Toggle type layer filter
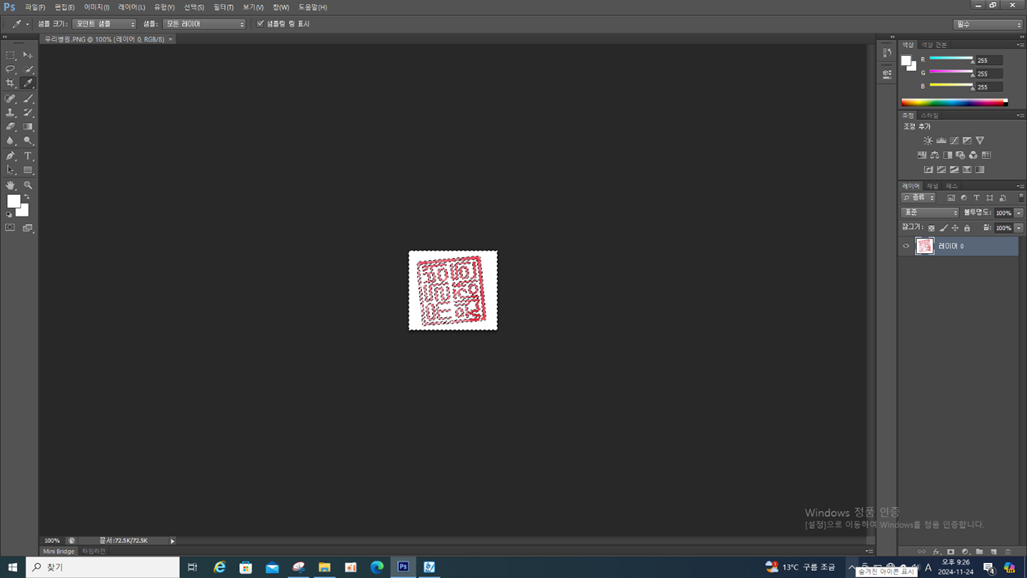 (x=977, y=198)
